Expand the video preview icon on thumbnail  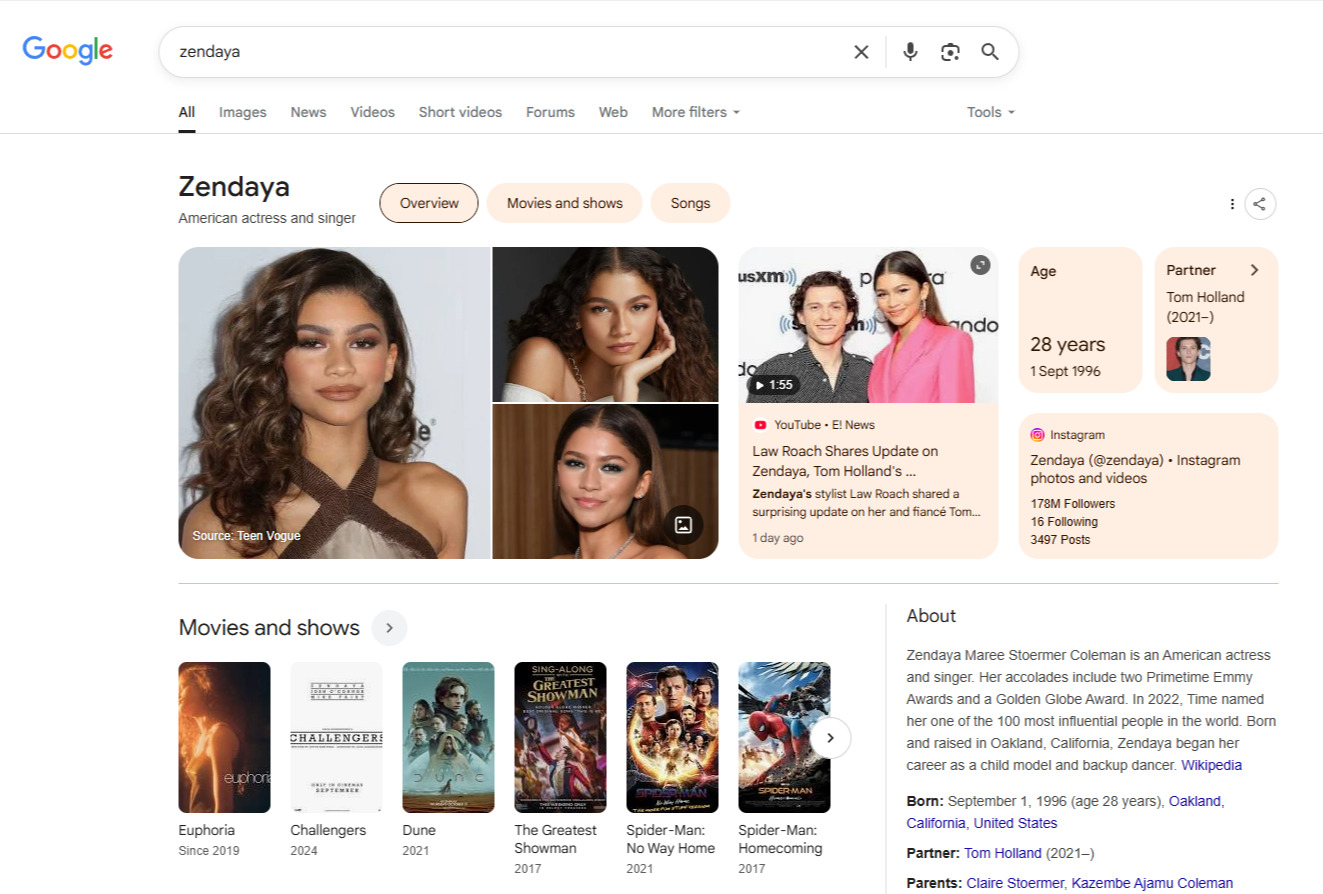[981, 264]
